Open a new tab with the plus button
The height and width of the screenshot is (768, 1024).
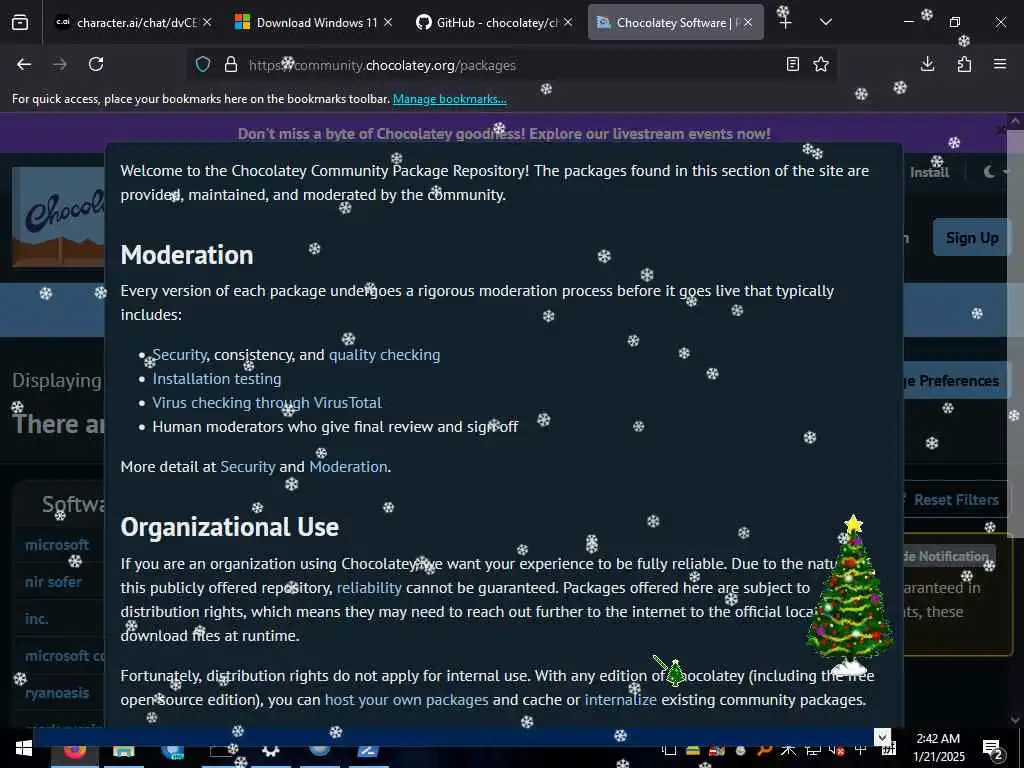coord(785,22)
